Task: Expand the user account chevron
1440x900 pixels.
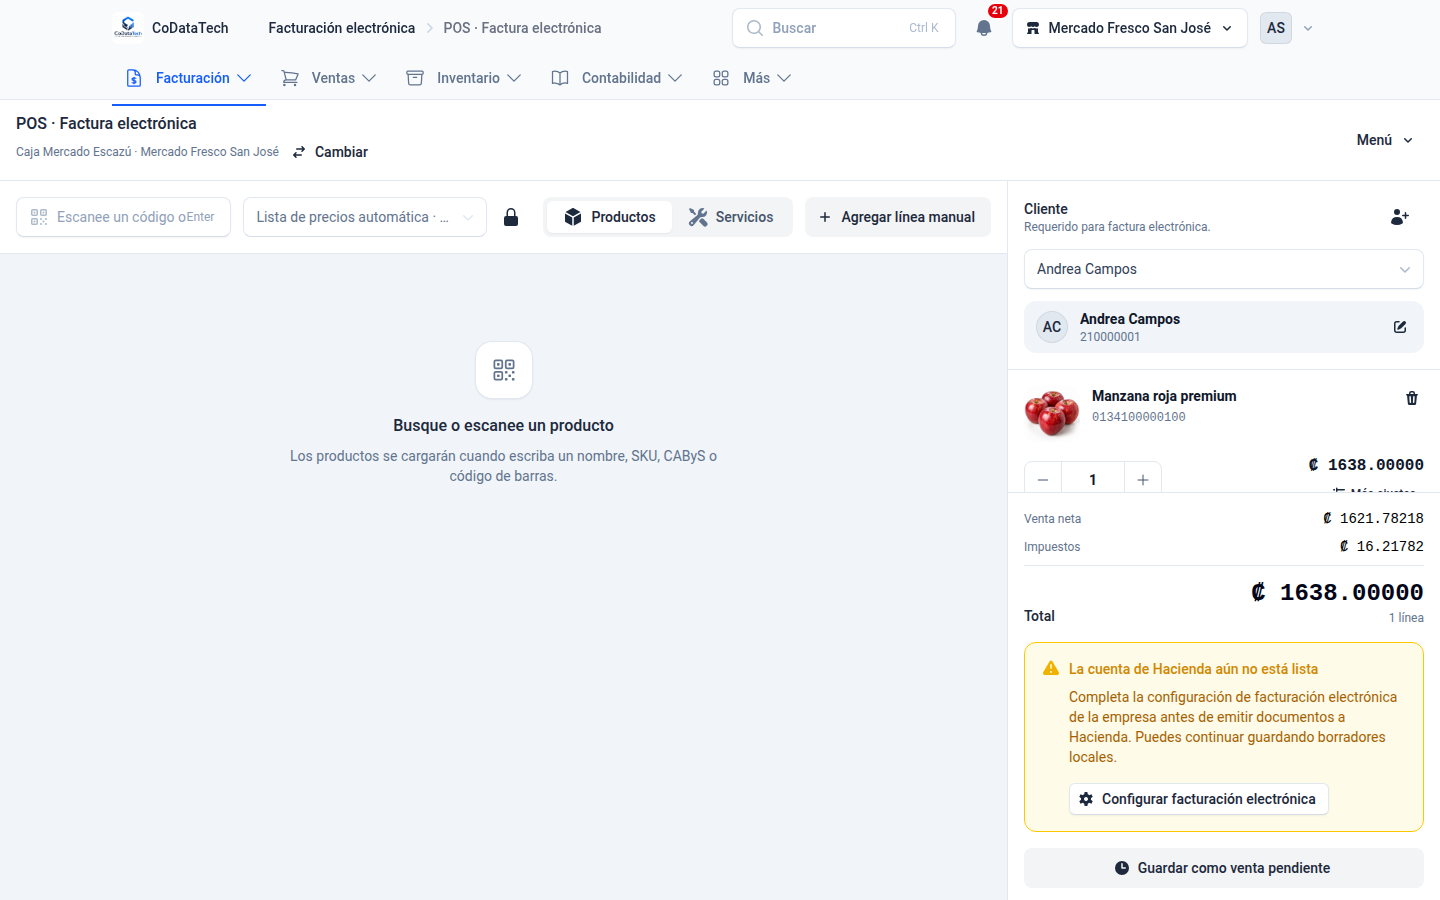Action: (1308, 28)
